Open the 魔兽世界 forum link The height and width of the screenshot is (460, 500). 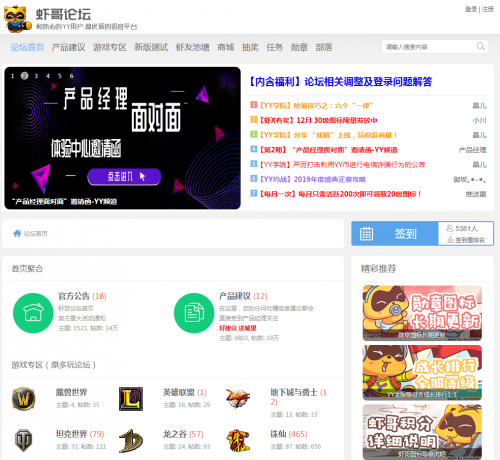pyautogui.click(x=72, y=392)
